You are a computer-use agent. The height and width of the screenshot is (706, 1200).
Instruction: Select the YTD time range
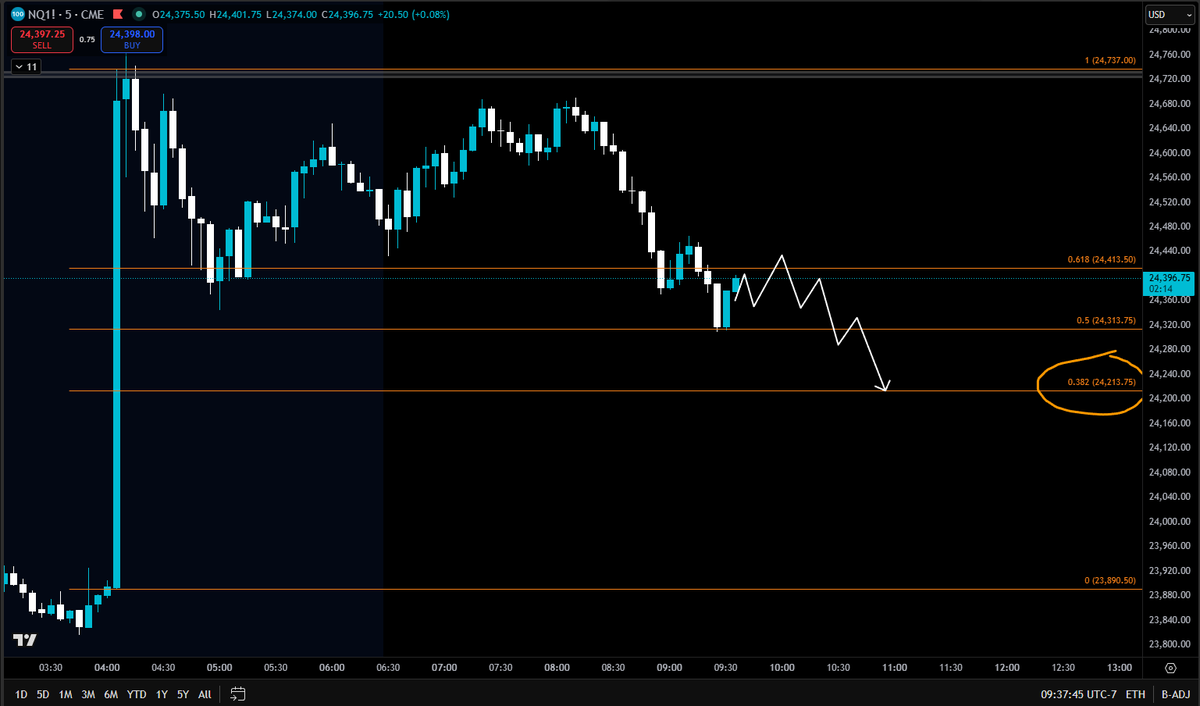pos(137,693)
